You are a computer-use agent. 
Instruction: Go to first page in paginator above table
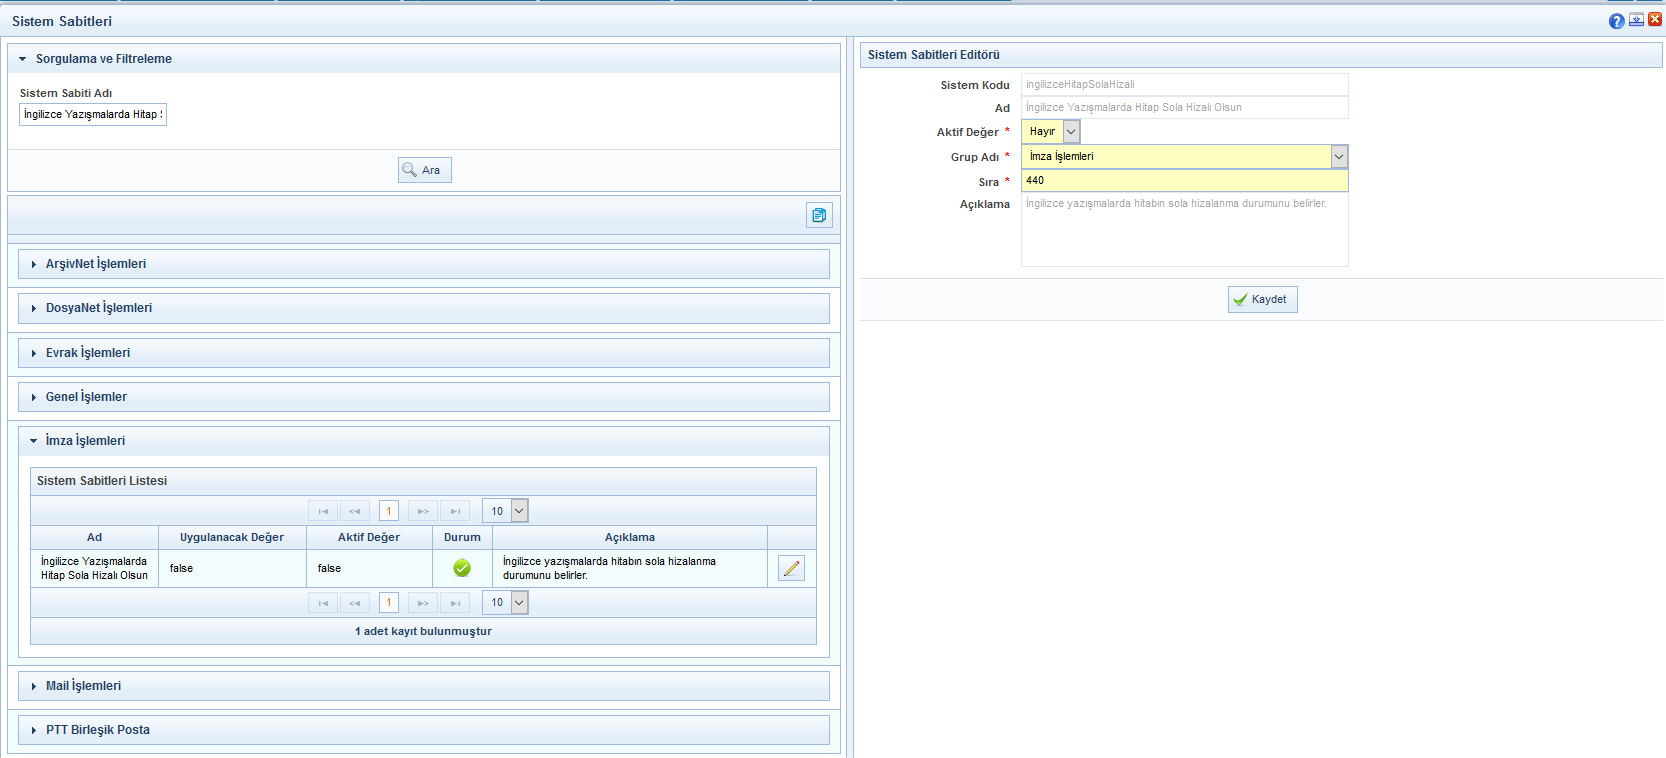[x=323, y=511]
